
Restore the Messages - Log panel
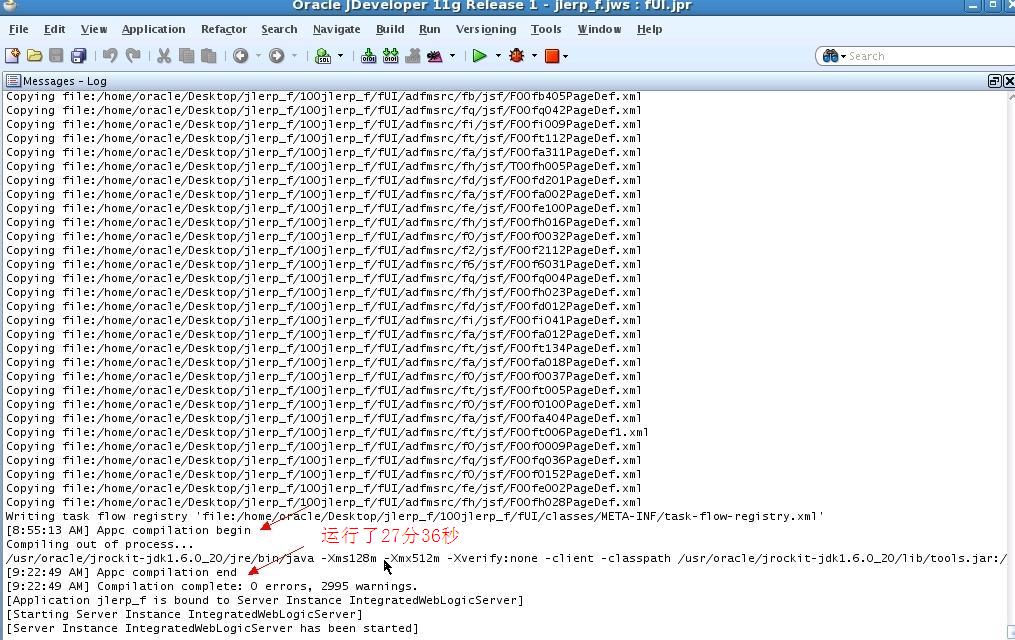994,81
